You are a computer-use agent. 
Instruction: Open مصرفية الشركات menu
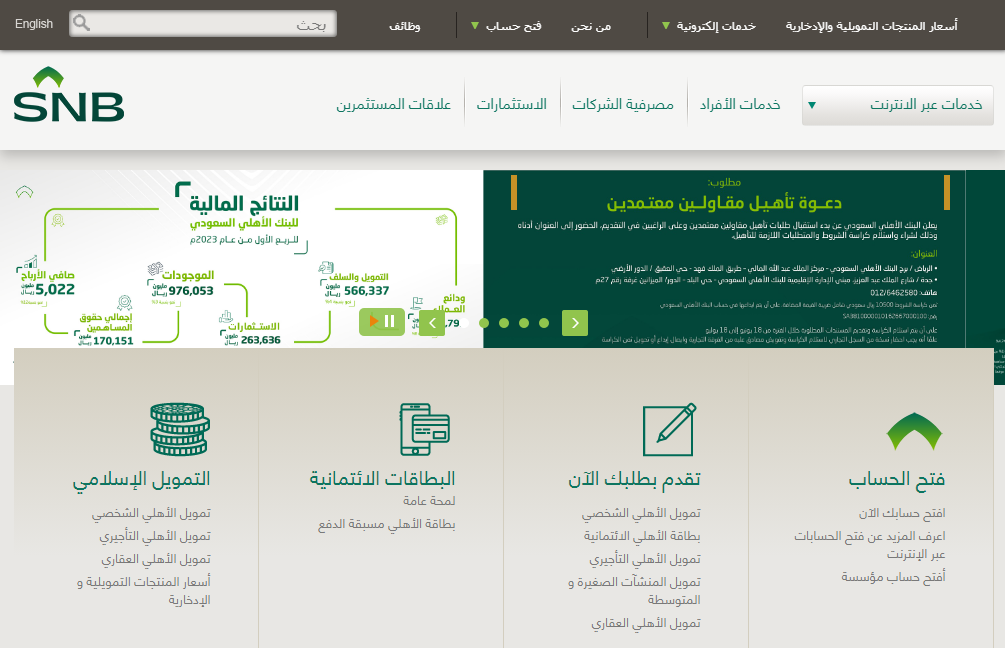tap(622, 104)
